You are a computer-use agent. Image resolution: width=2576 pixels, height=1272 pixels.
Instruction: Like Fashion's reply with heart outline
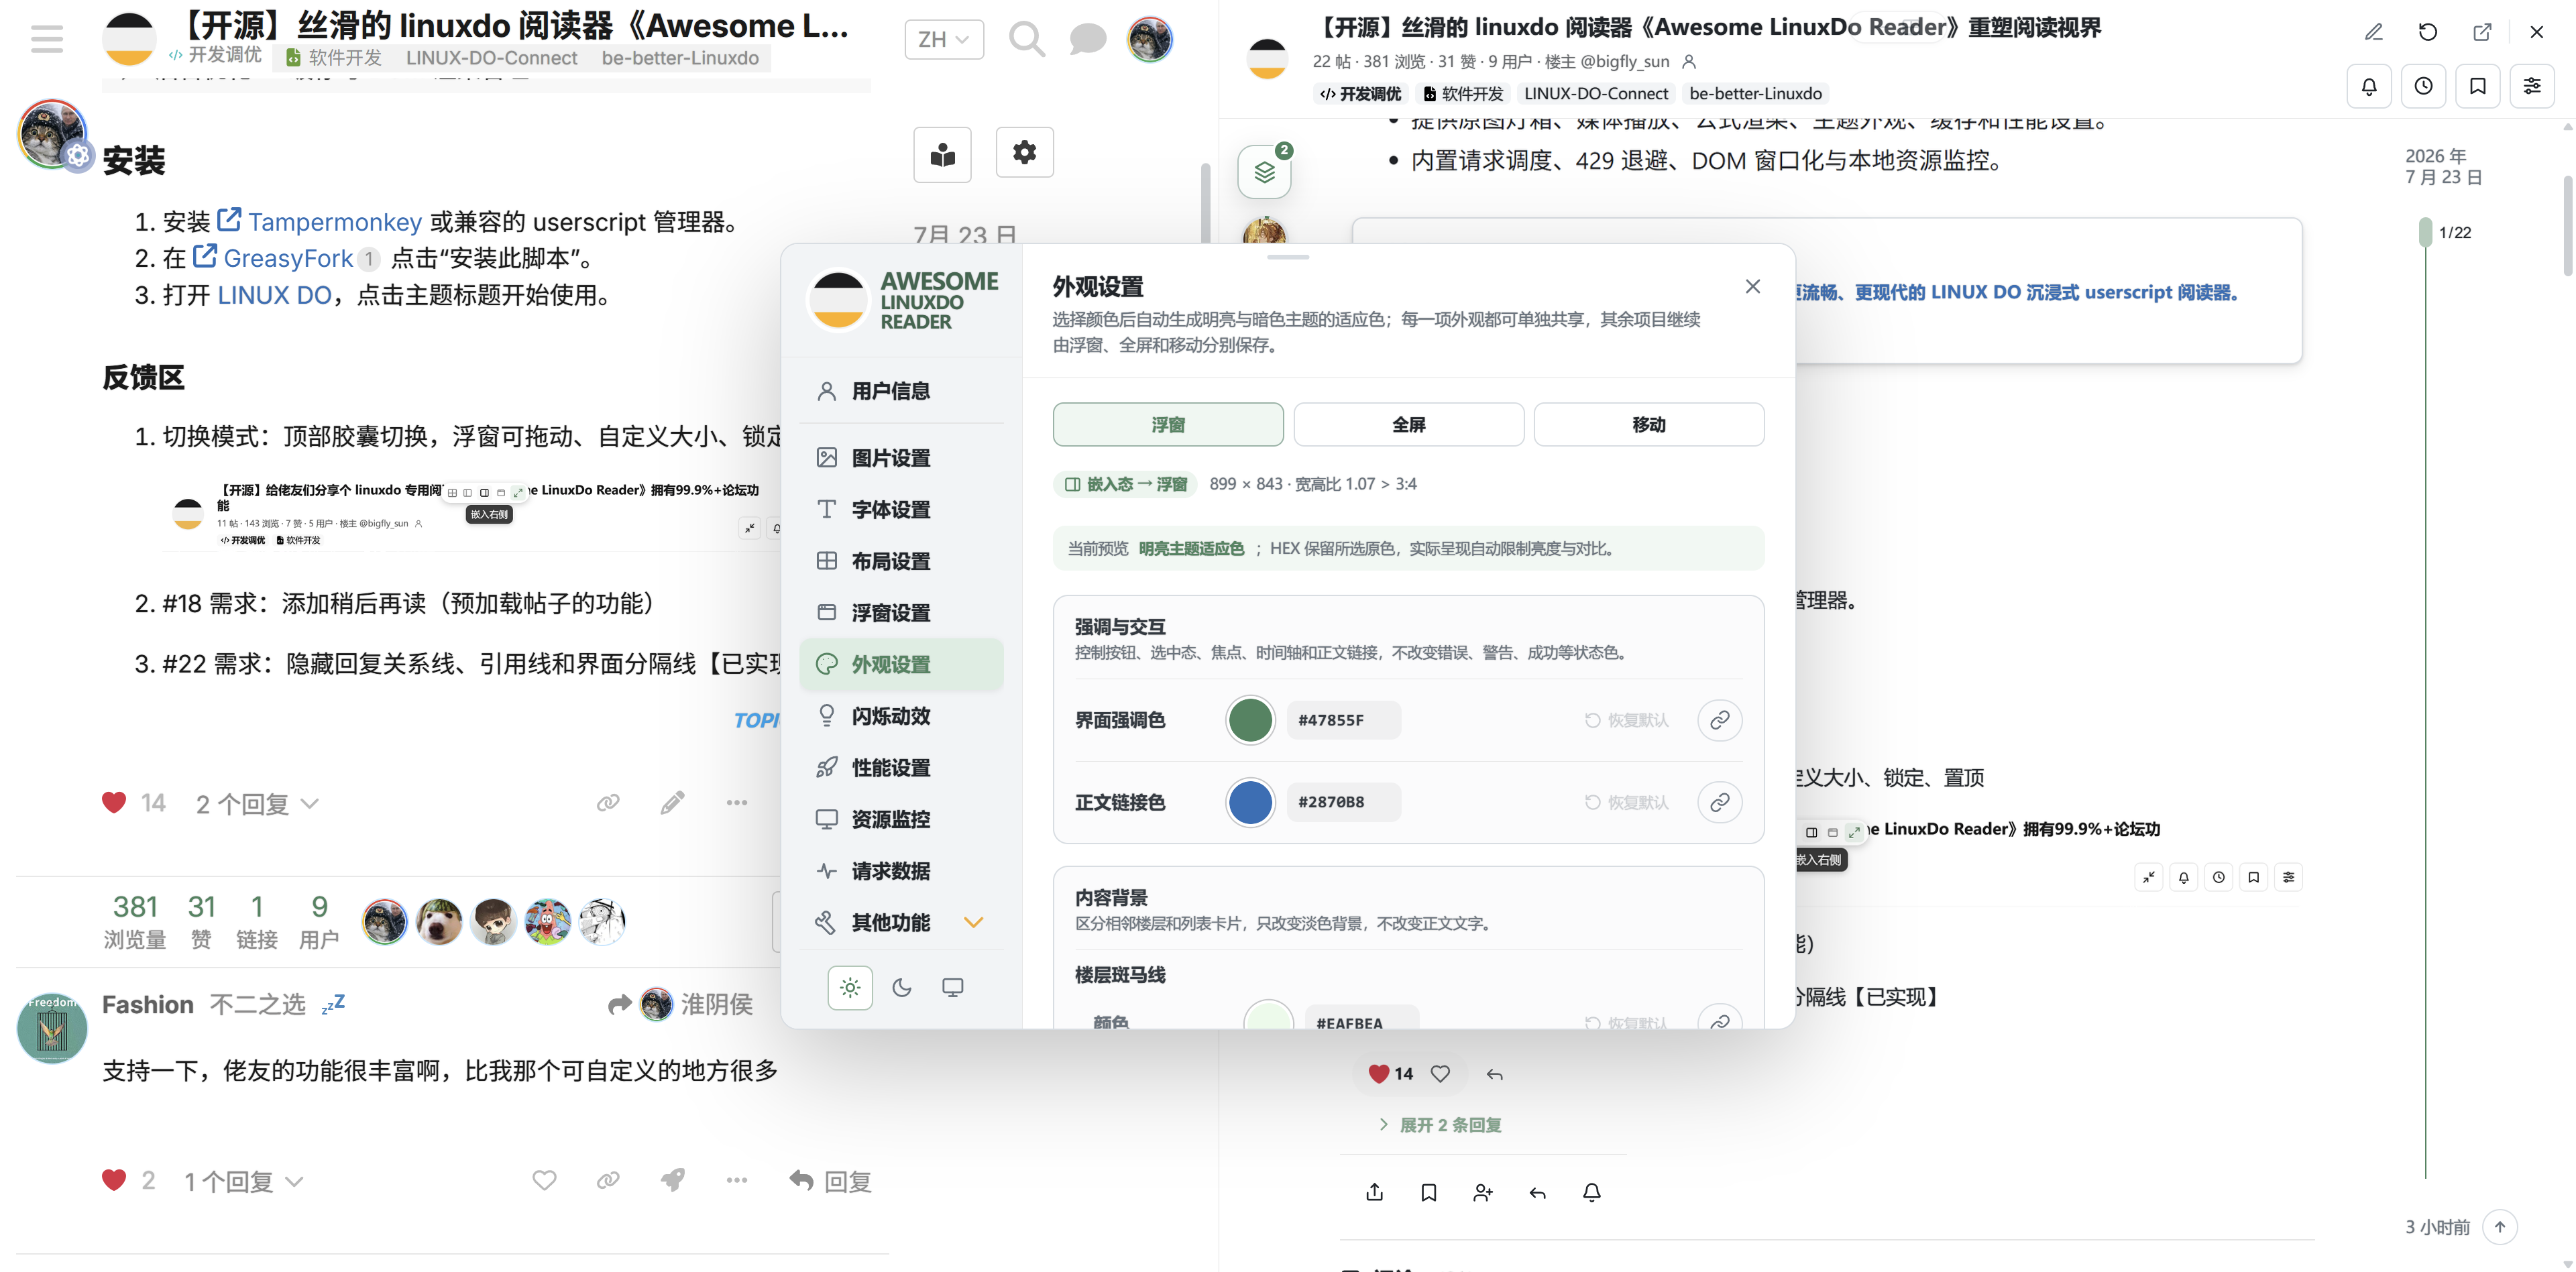pyautogui.click(x=544, y=1181)
